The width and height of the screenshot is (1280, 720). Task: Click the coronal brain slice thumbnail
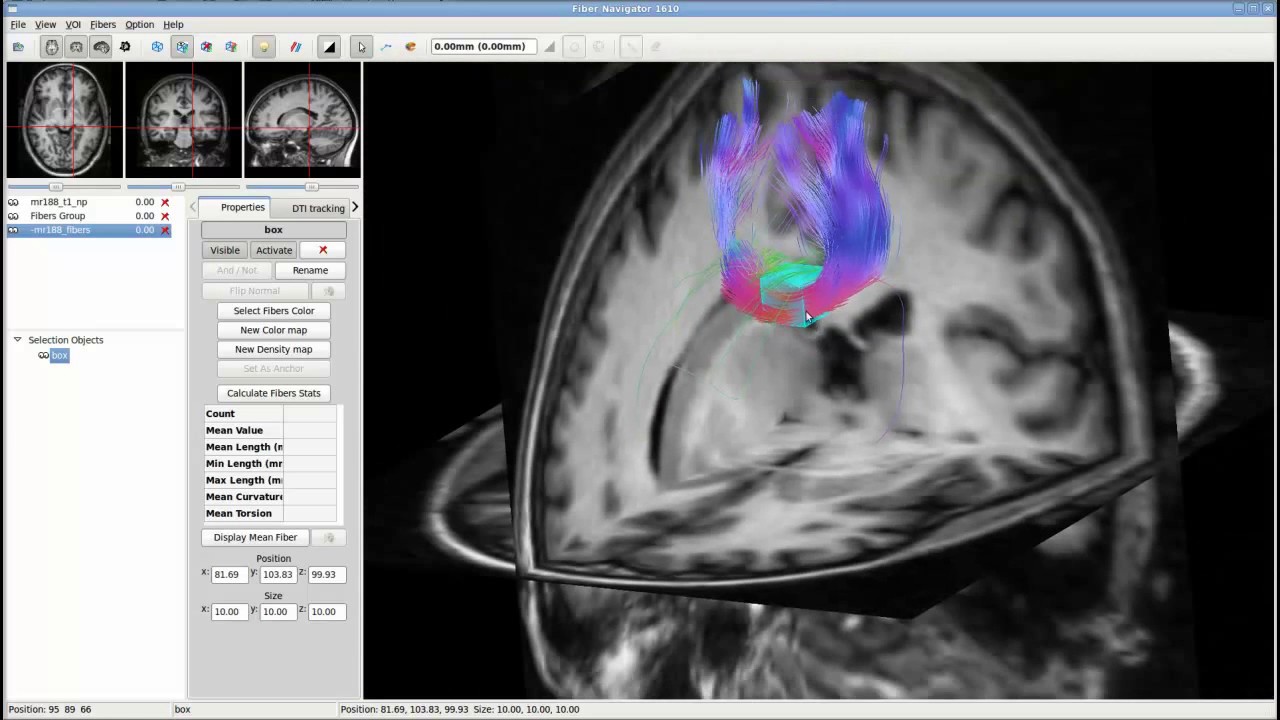pos(183,120)
